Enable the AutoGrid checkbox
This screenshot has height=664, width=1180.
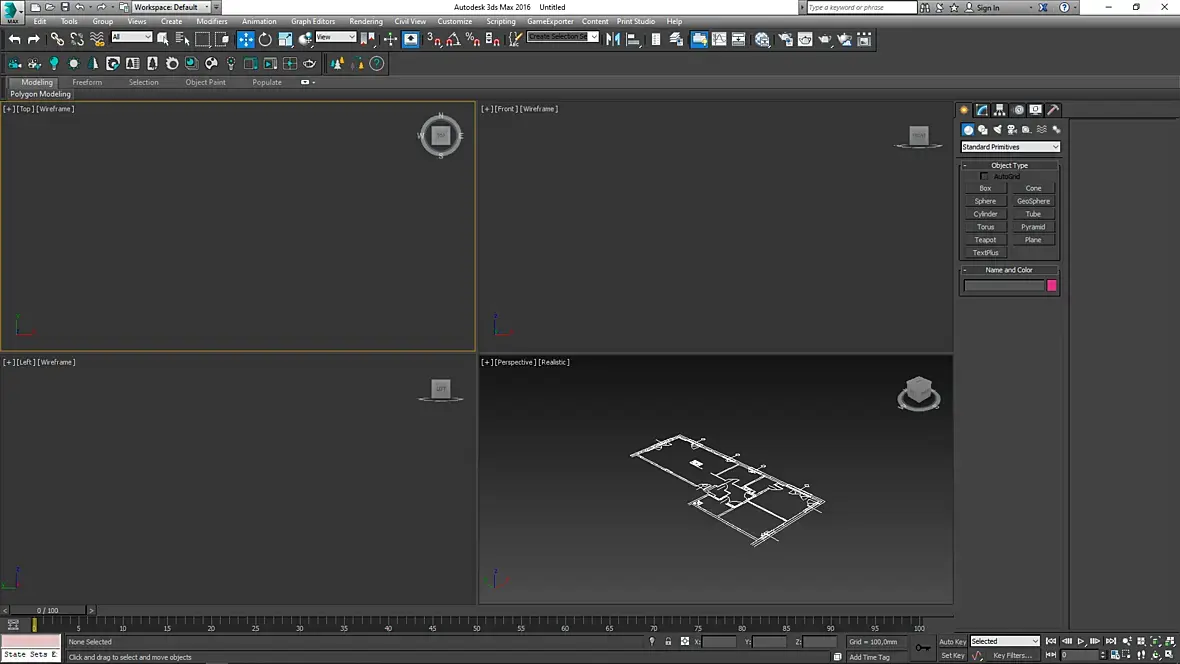(984, 176)
